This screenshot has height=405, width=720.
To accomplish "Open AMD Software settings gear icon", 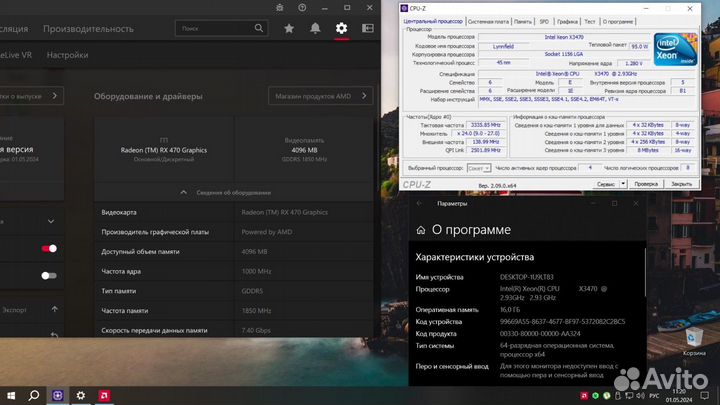I will click(342, 28).
